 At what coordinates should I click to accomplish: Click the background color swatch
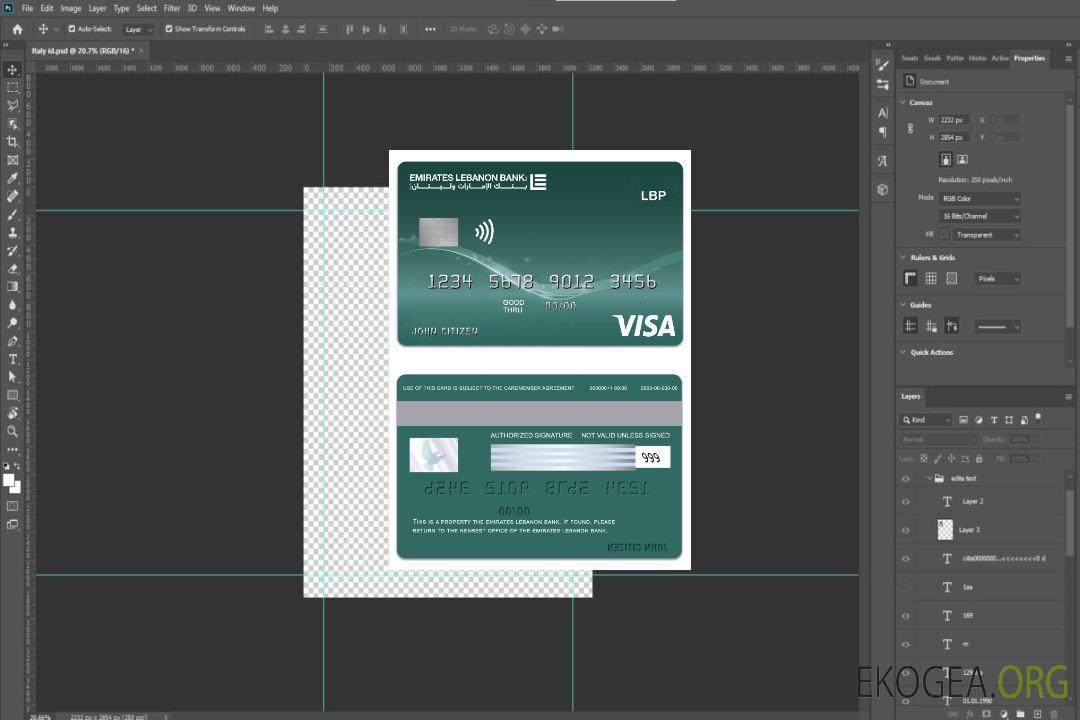tap(16, 487)
